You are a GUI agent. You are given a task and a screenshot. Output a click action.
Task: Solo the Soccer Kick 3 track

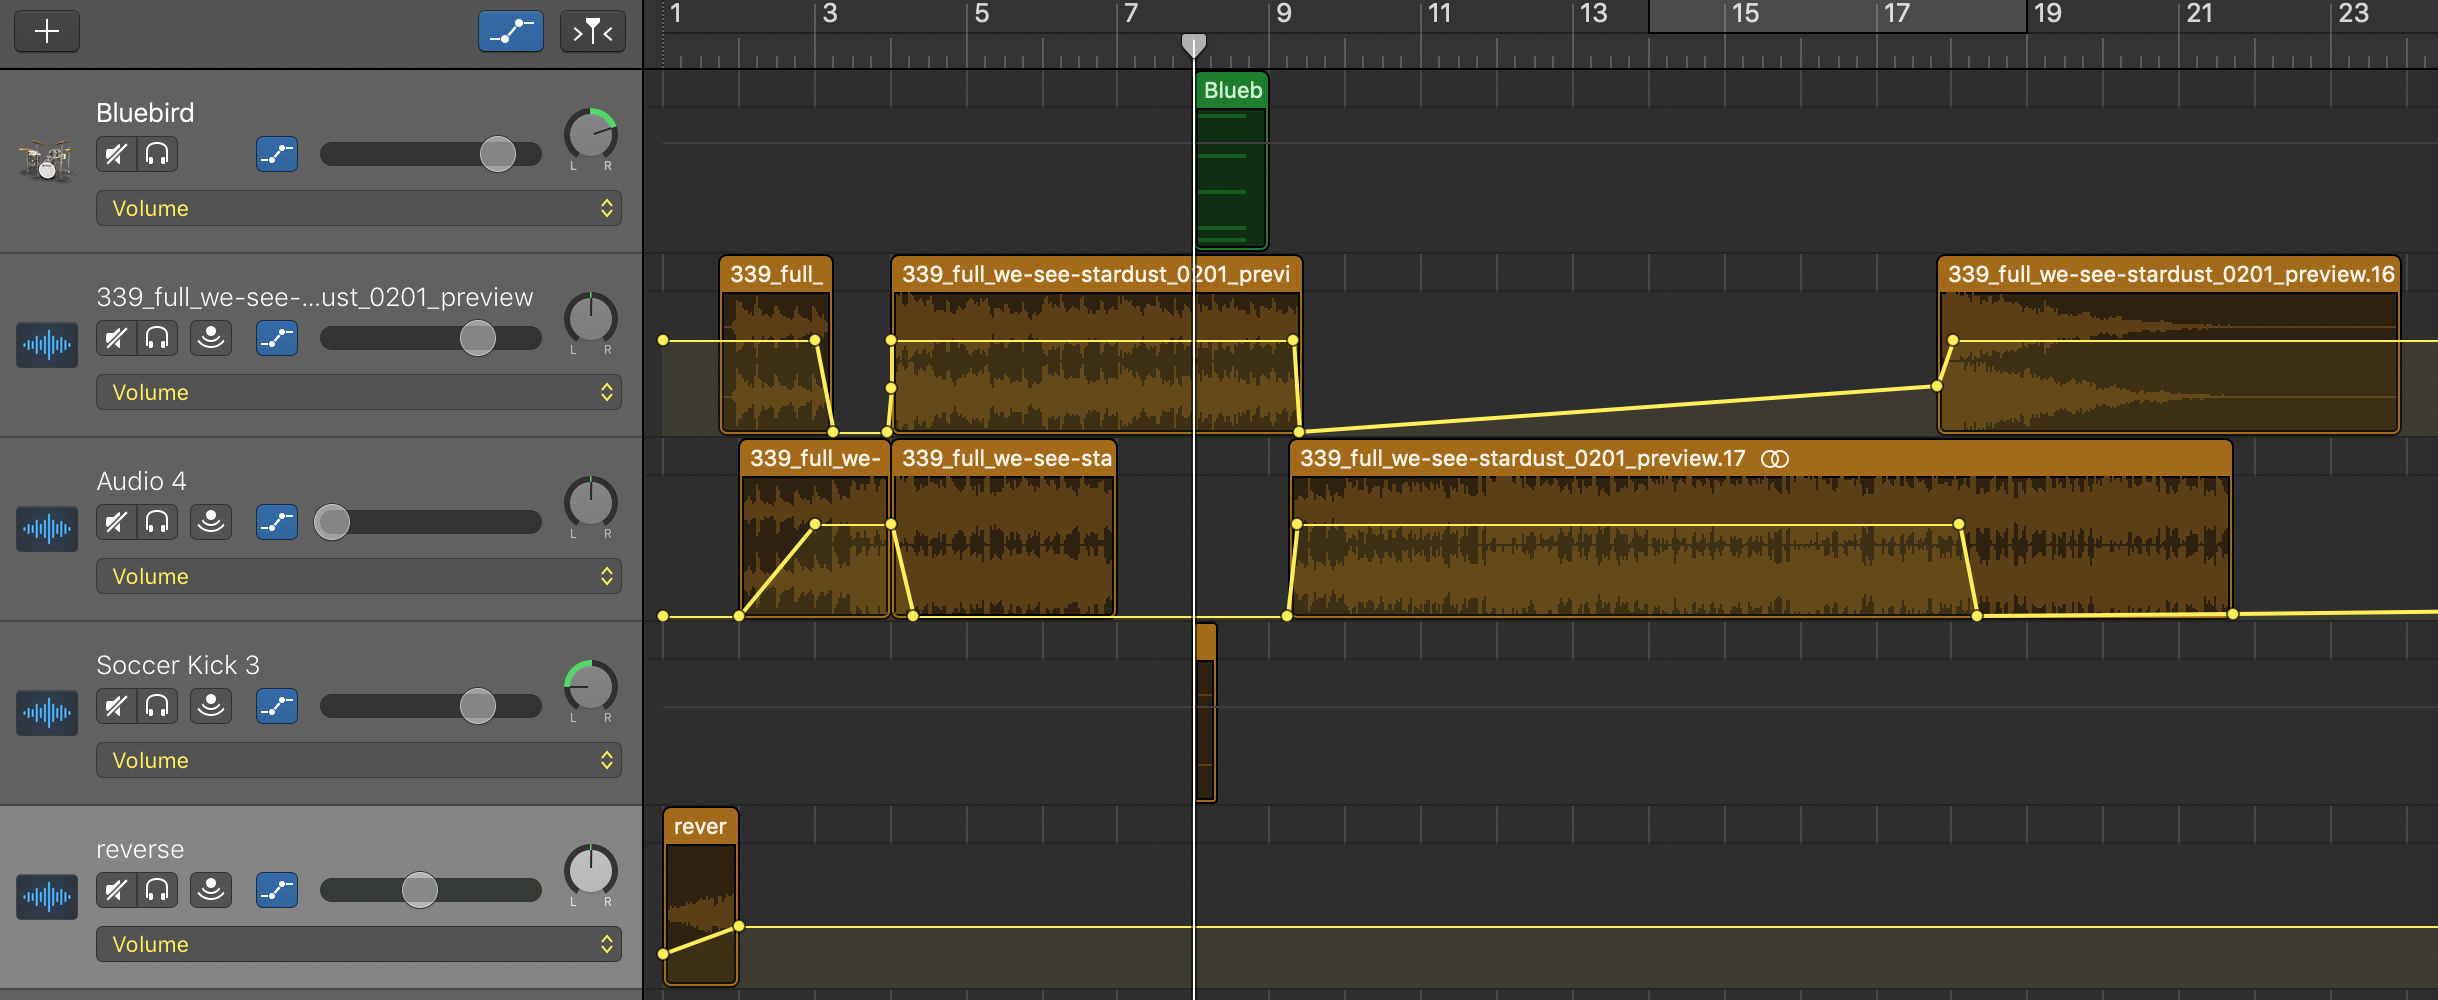tap(157, 706)
